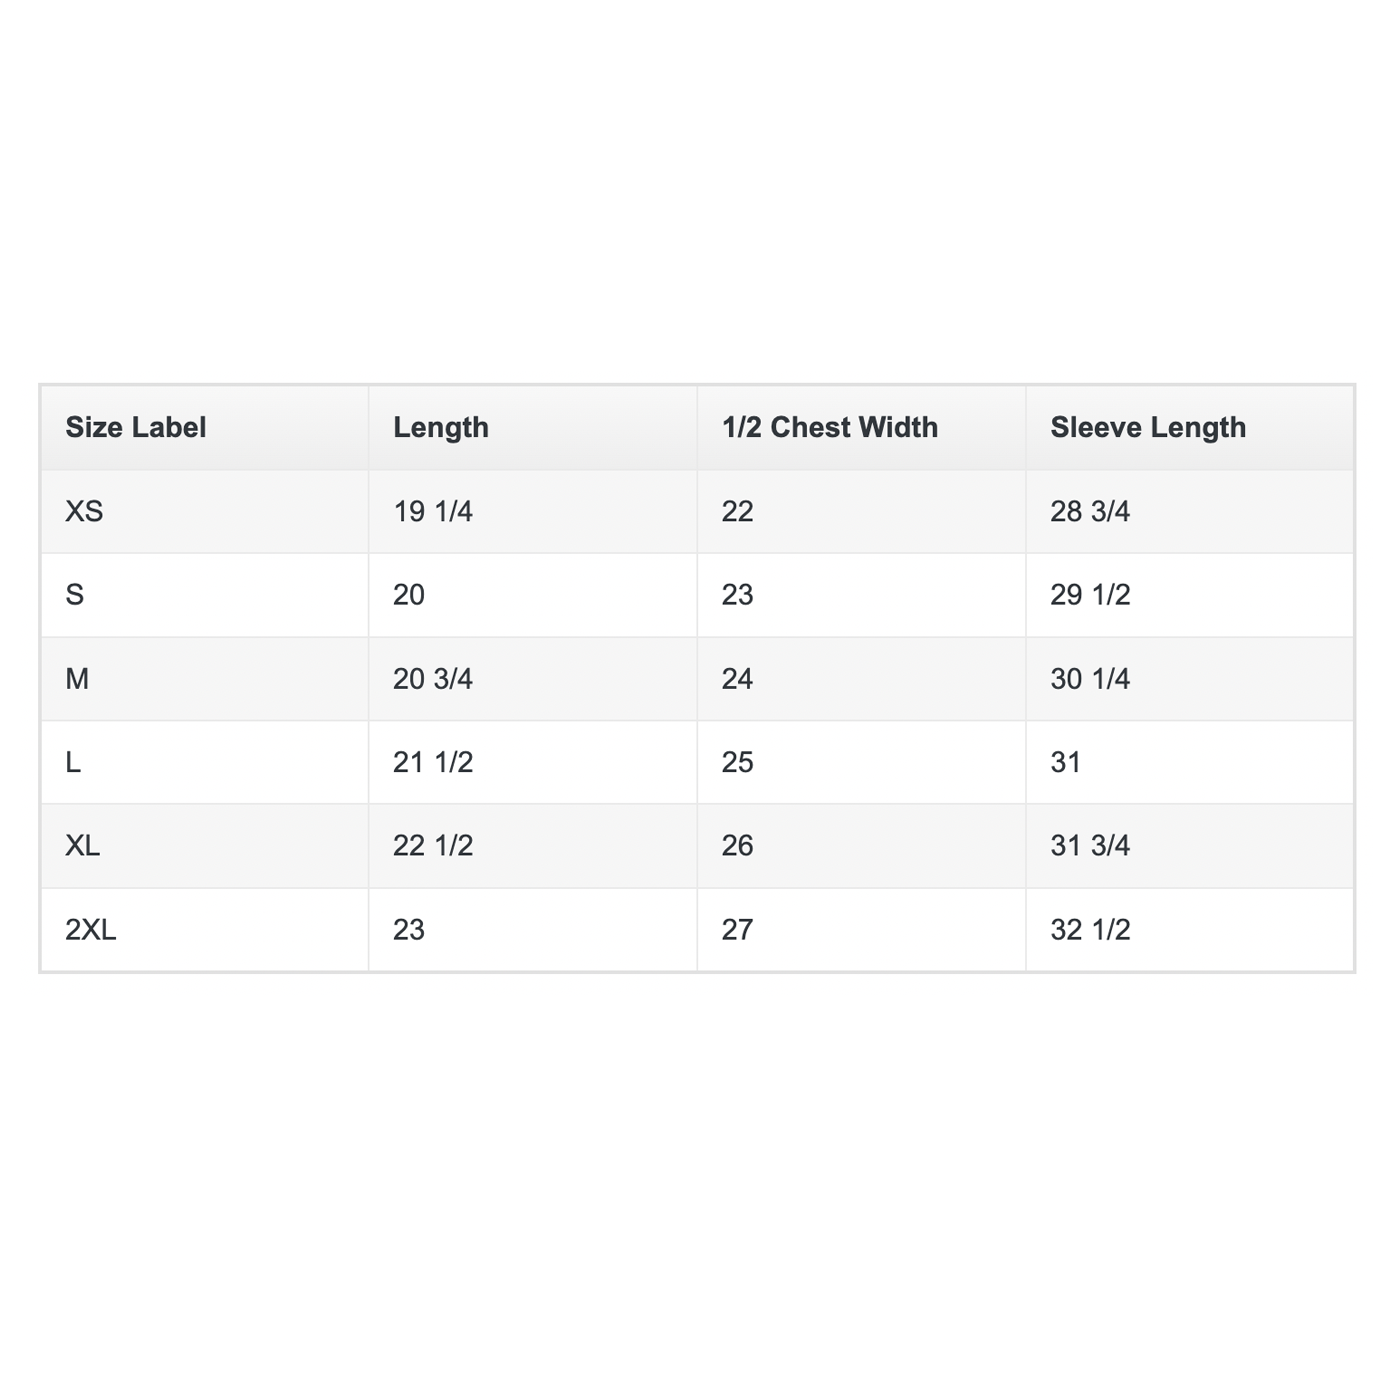
Task: Select the L size label cell
Action: pyautogui.click(x=73, y=763)
